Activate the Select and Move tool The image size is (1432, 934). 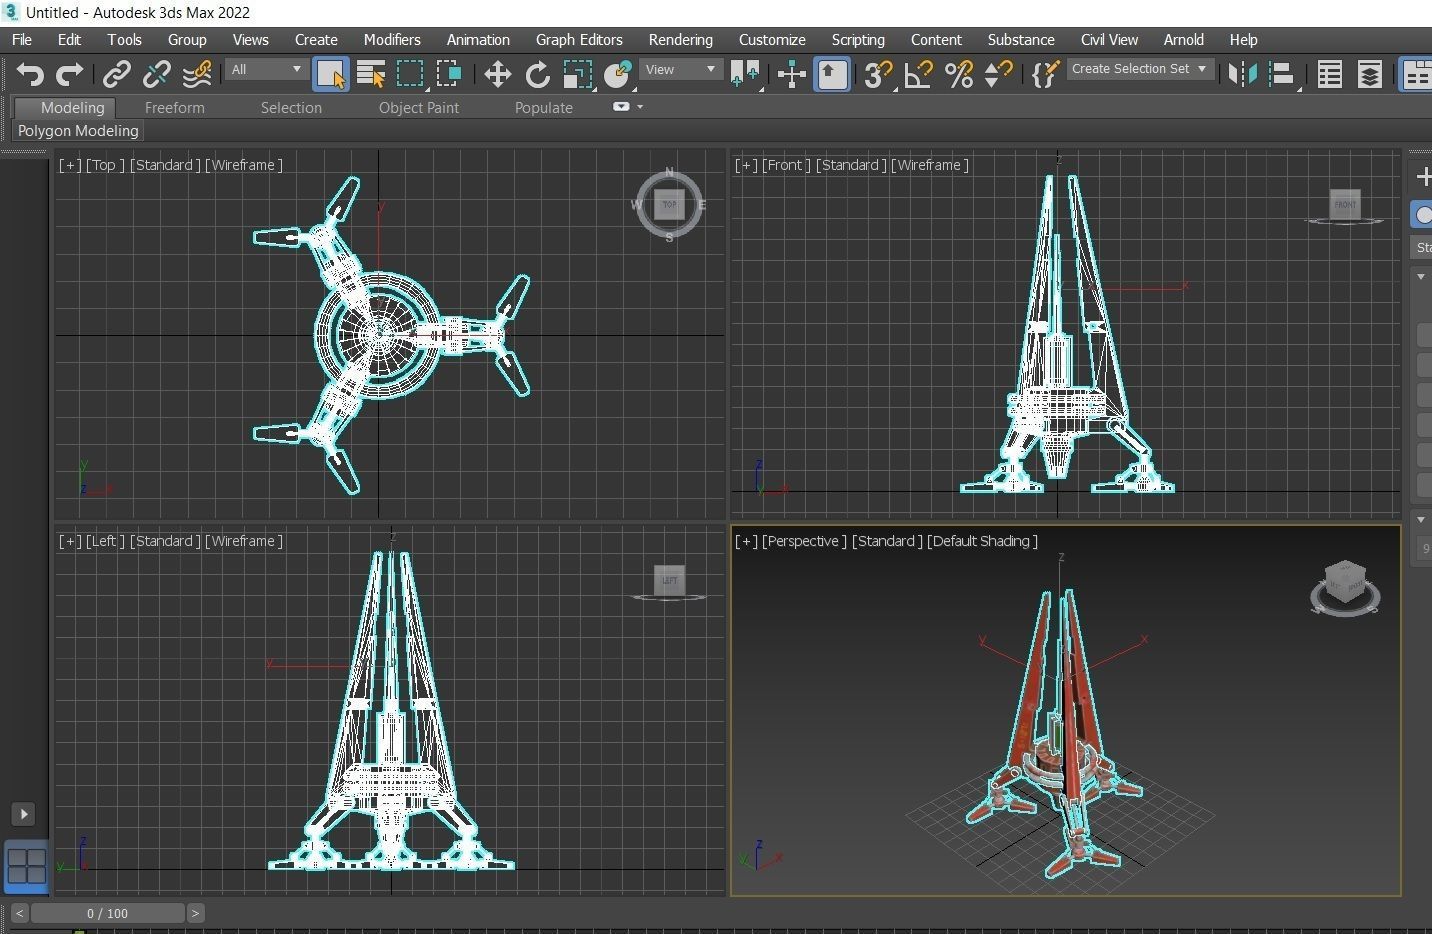pyautogui.click(x=497, y=74)
